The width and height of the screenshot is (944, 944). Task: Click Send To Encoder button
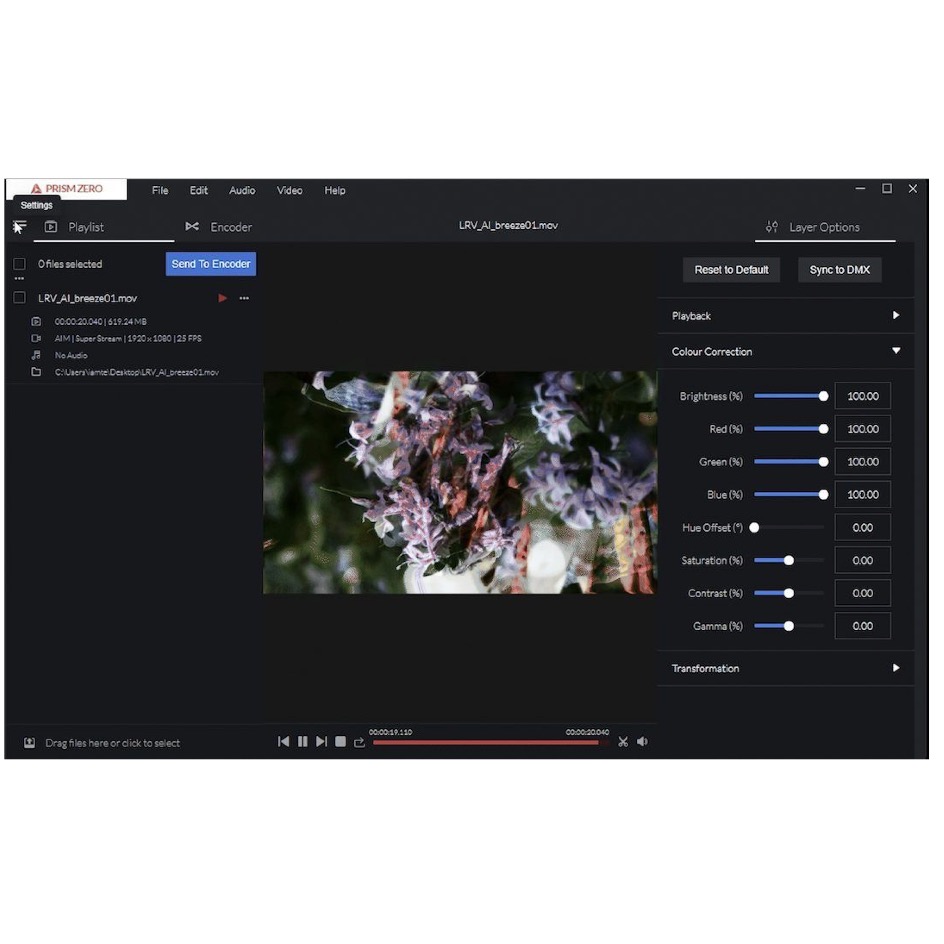tap(211, 264)
